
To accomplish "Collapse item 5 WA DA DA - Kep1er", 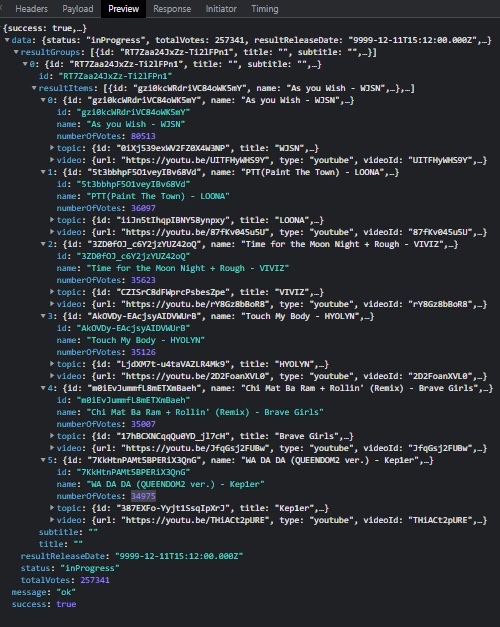I will pyautogui.click(x=43, y=460).
